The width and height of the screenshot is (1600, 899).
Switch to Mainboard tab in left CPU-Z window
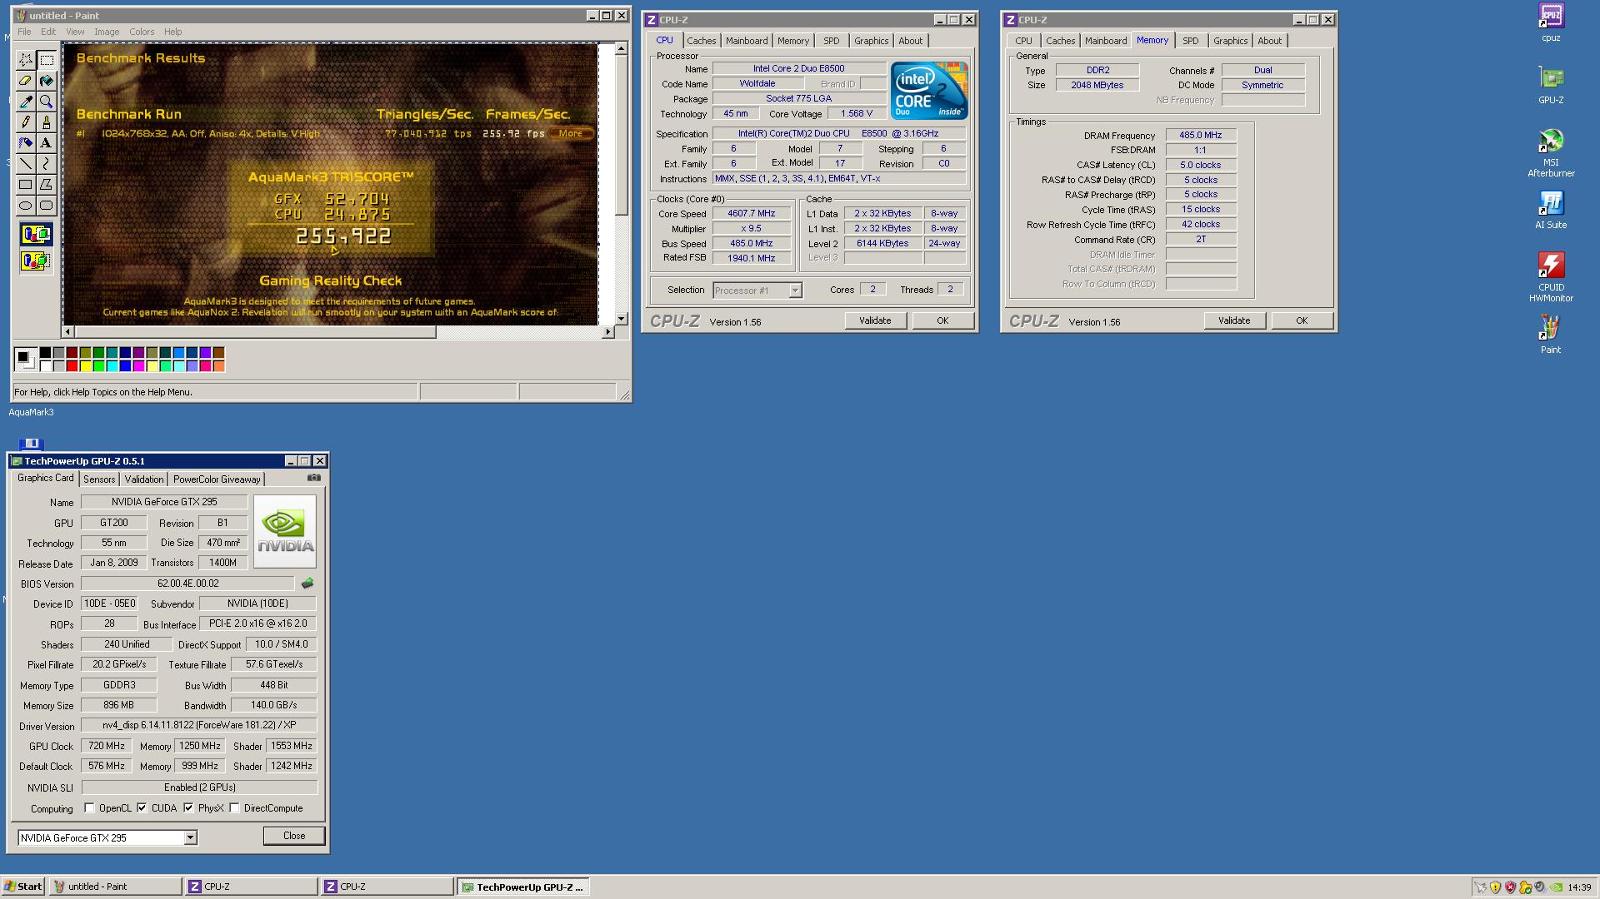(x=747, y=41)
